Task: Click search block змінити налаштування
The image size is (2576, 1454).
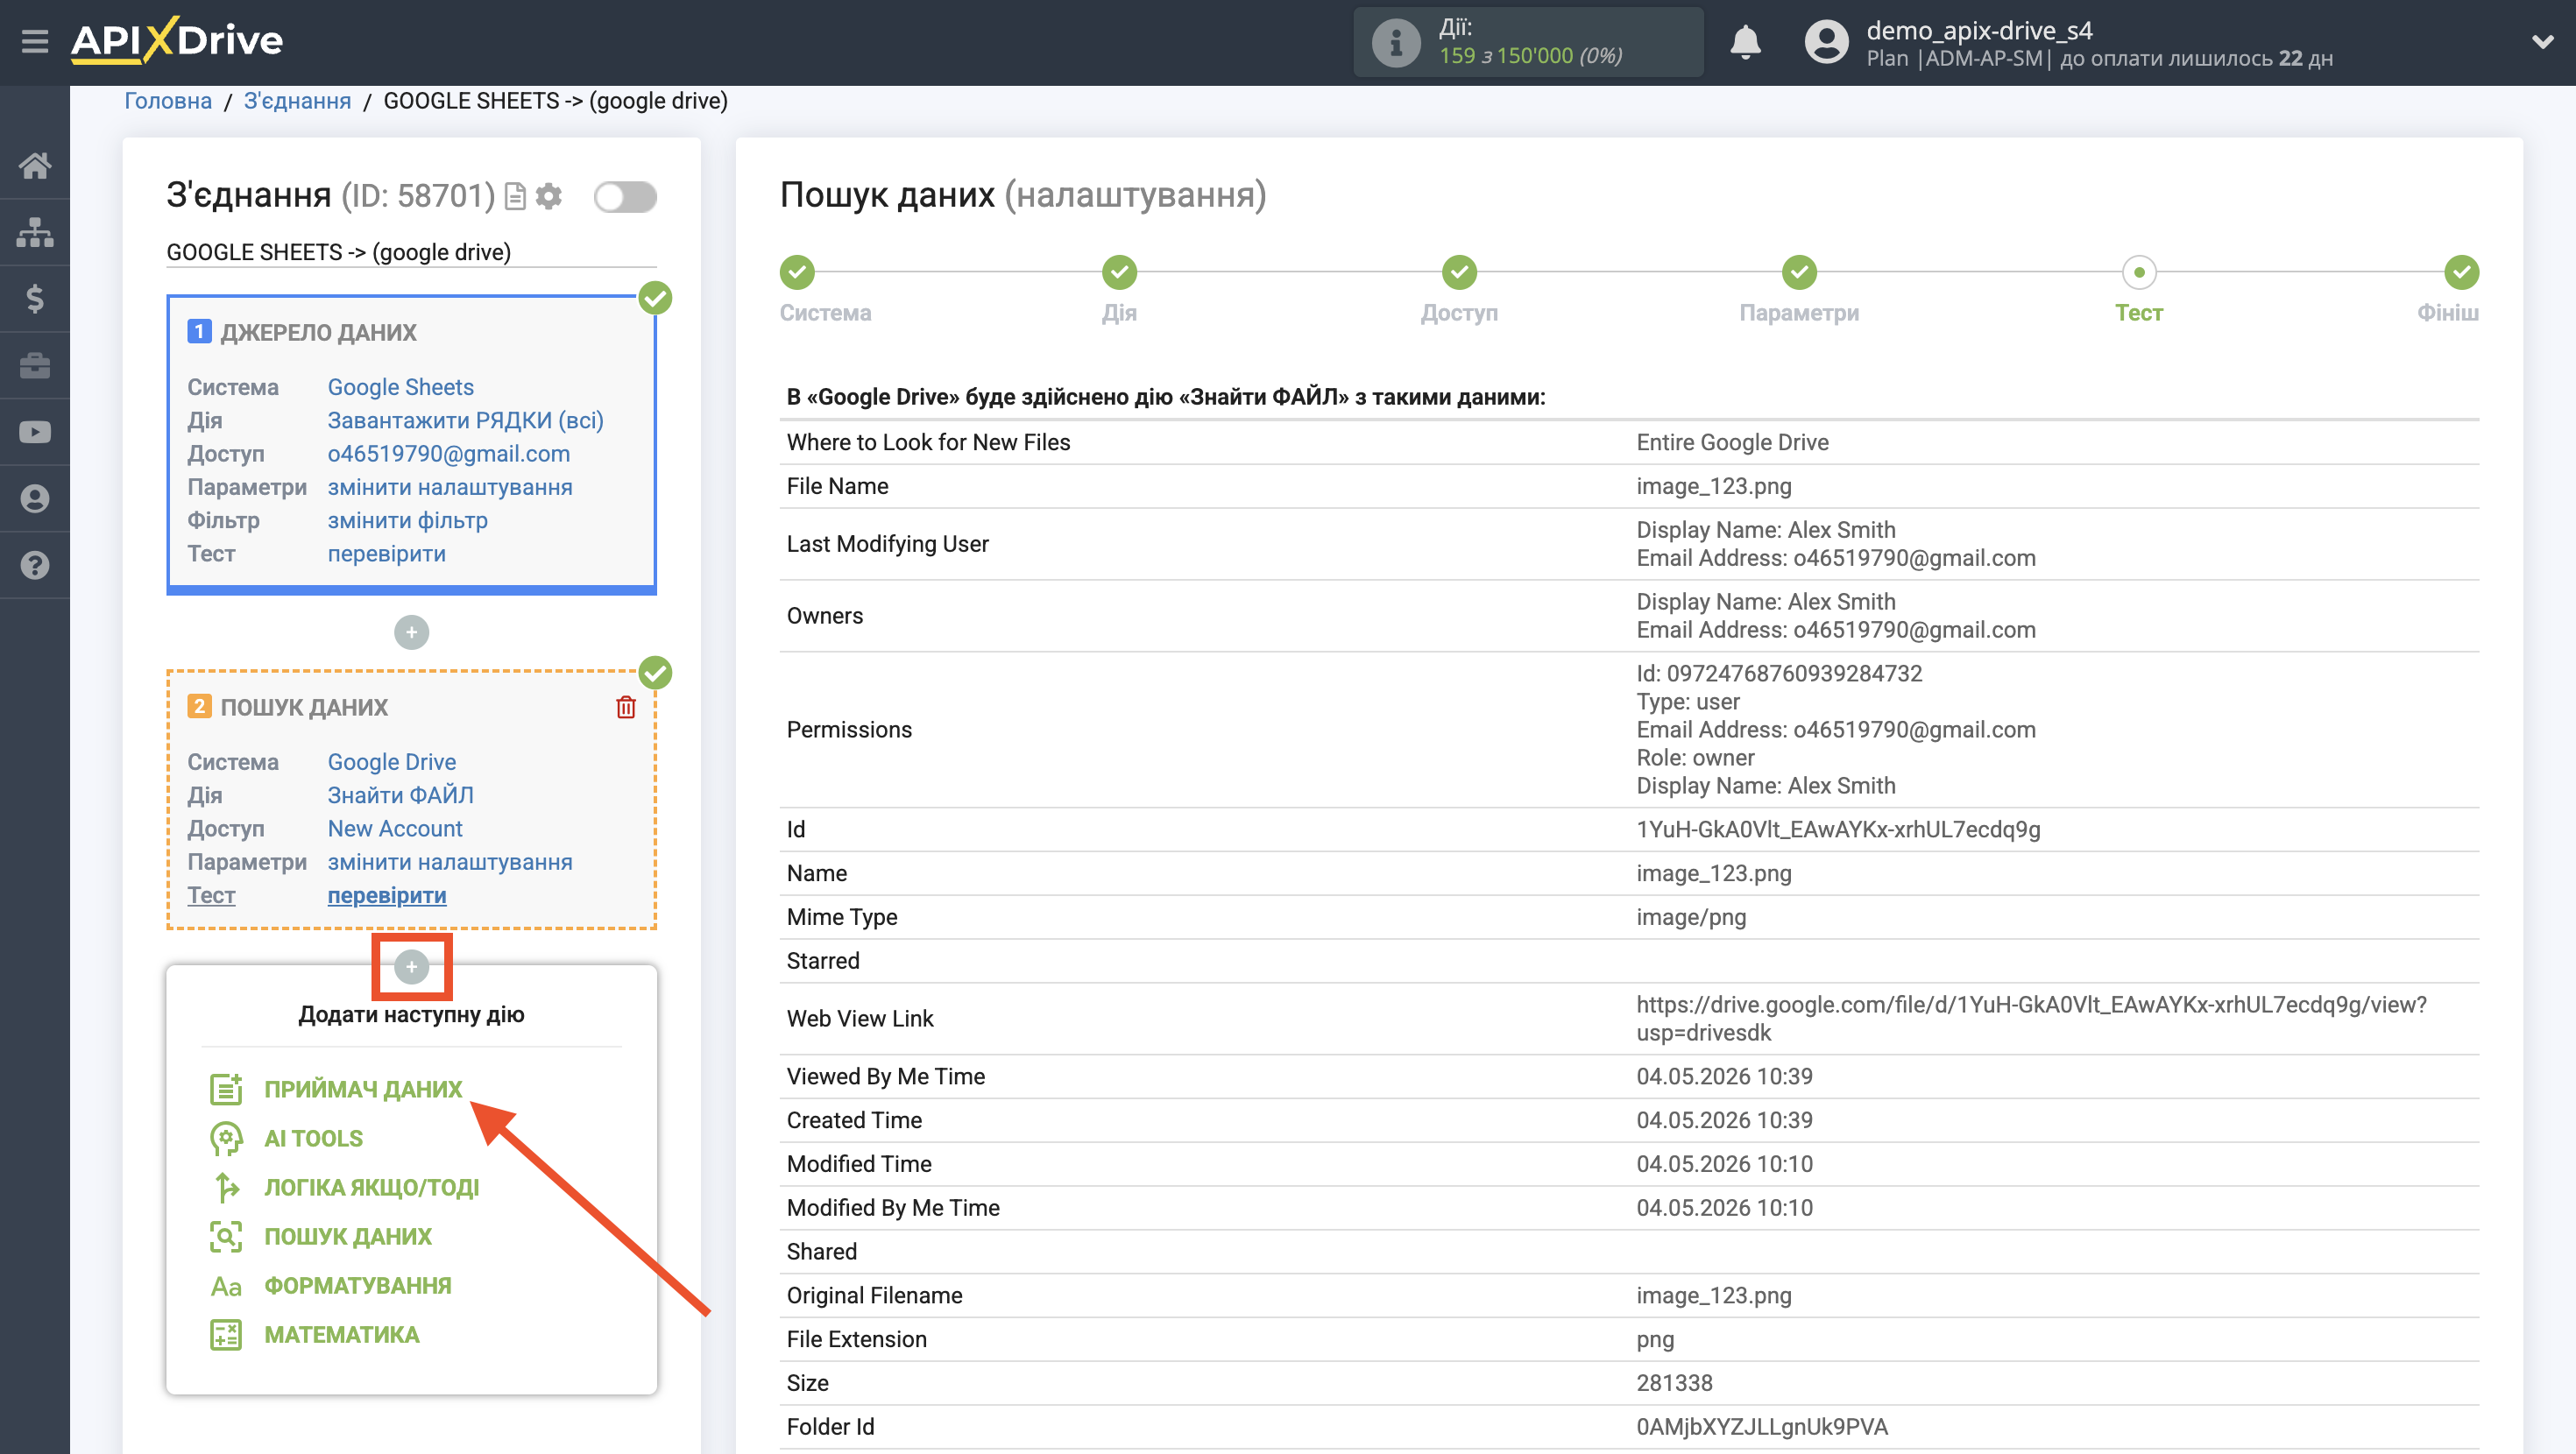Action: [x=450, y=862]
